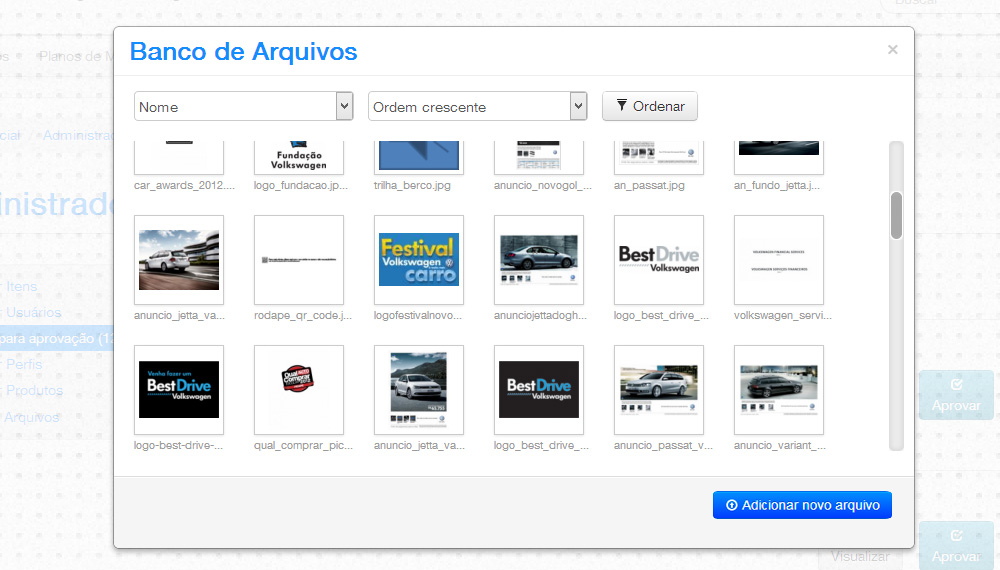
Task: Select the anuncio_passat_v thumbnail
Action: (x=659, y=390)
